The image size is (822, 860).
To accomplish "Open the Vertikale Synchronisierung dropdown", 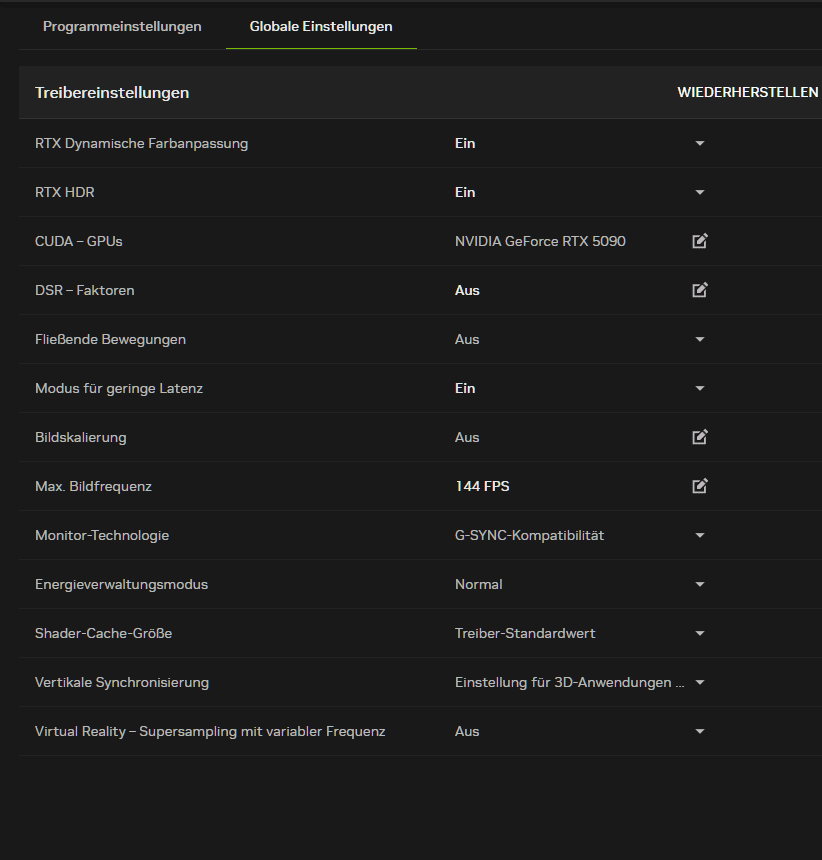I will click(700, 682).
